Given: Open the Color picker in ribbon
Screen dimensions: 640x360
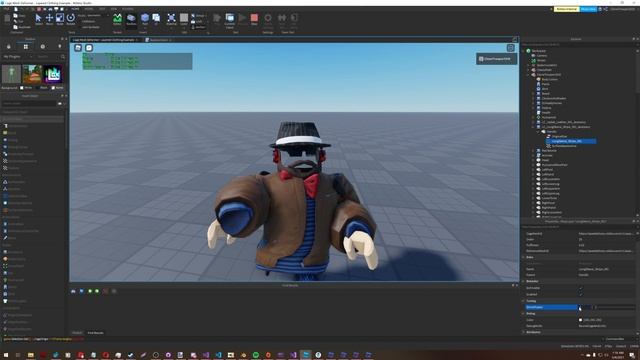Looking at the screenshot, I should (184, 18).
